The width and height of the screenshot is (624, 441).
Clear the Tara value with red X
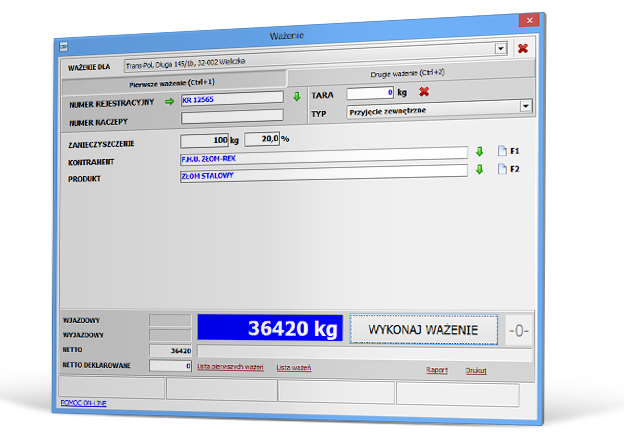[x=423, y=93]
